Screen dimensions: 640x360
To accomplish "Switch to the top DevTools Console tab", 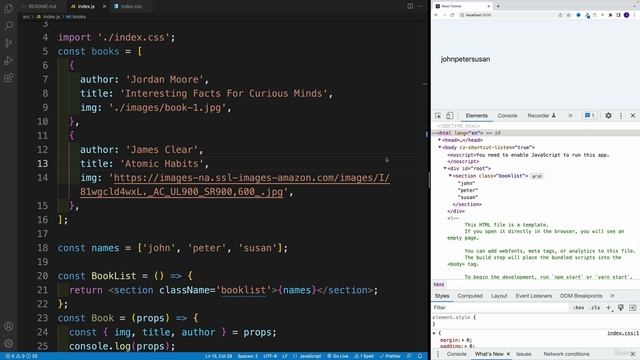I will 507,116.
